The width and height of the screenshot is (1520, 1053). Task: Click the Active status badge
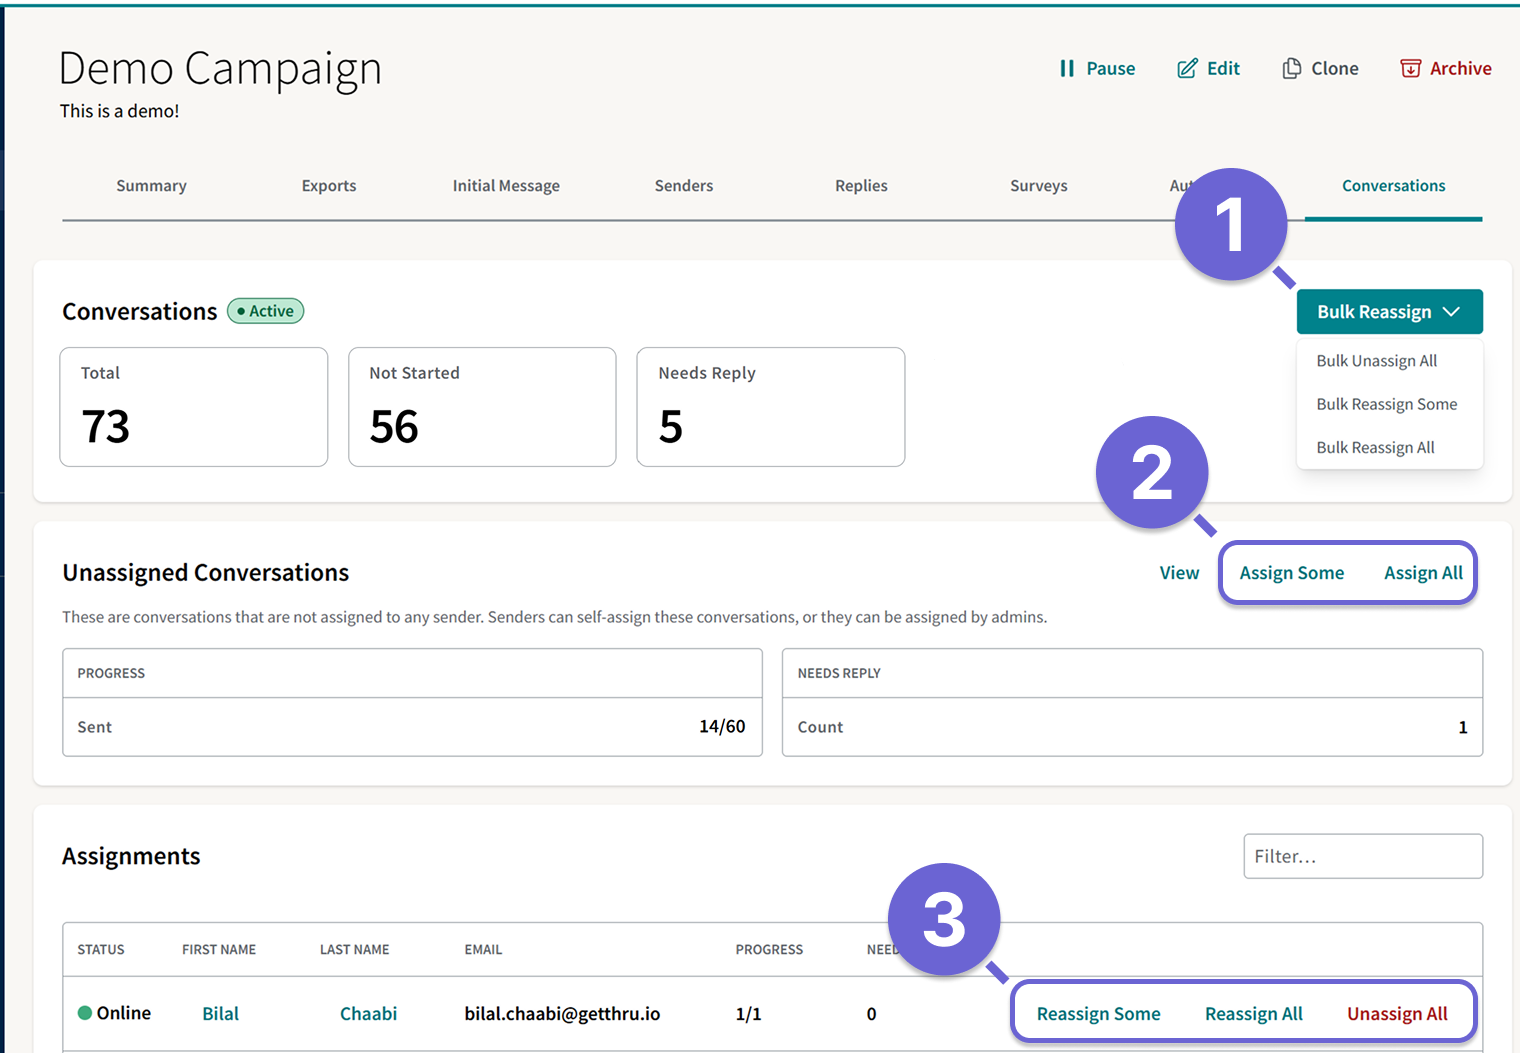266,311
